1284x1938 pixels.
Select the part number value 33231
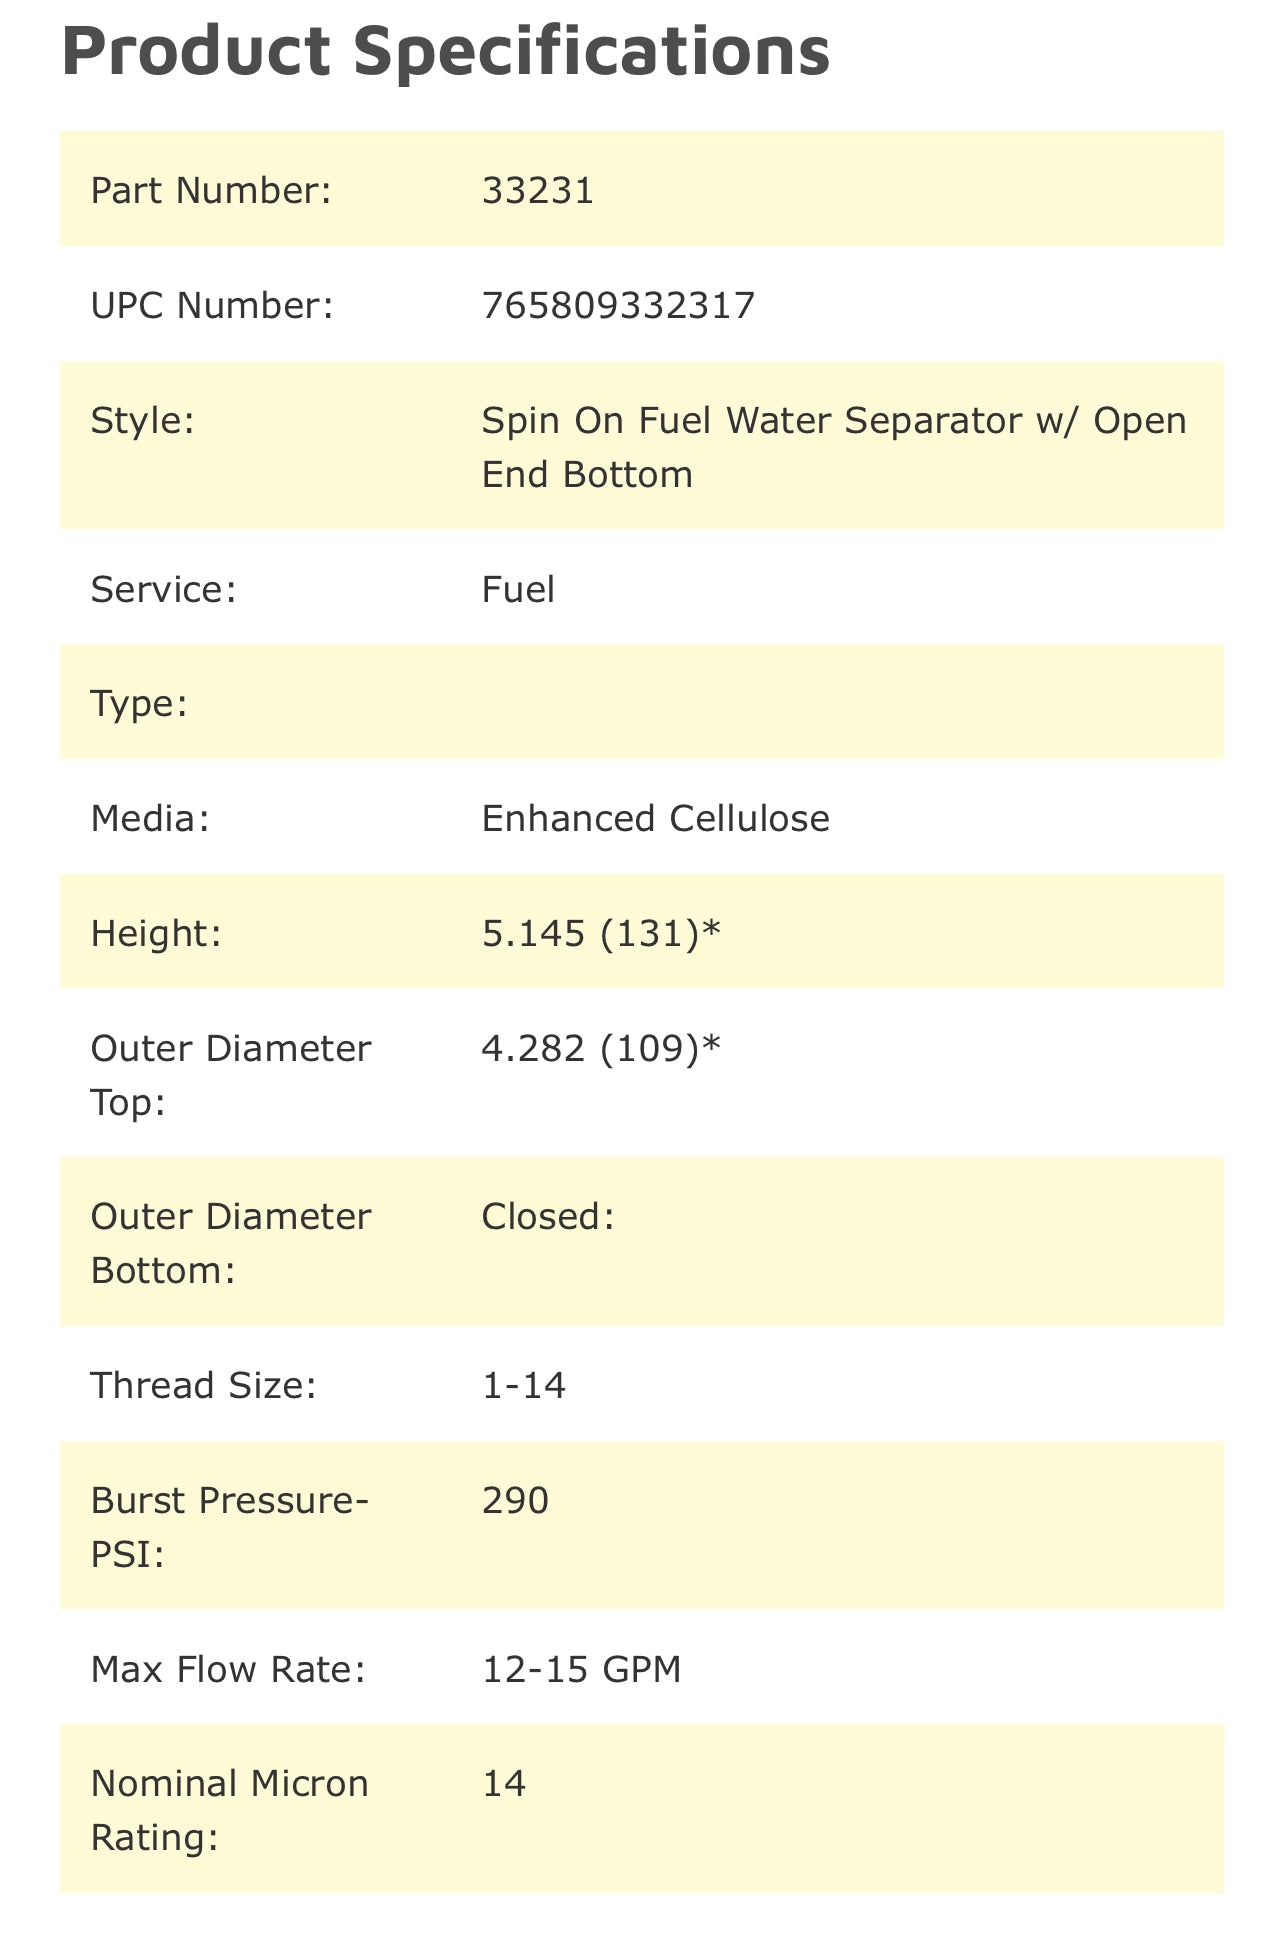click(x=538, y=190)
